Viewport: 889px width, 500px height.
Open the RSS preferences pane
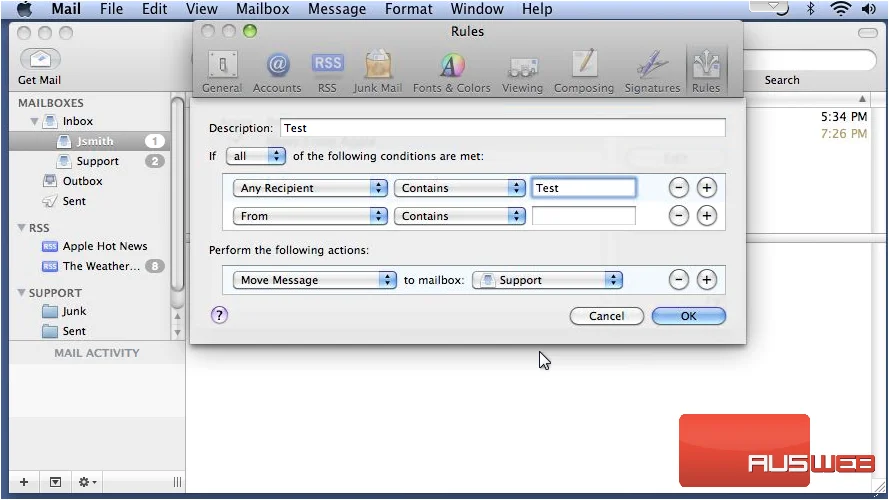click(327, 72)
